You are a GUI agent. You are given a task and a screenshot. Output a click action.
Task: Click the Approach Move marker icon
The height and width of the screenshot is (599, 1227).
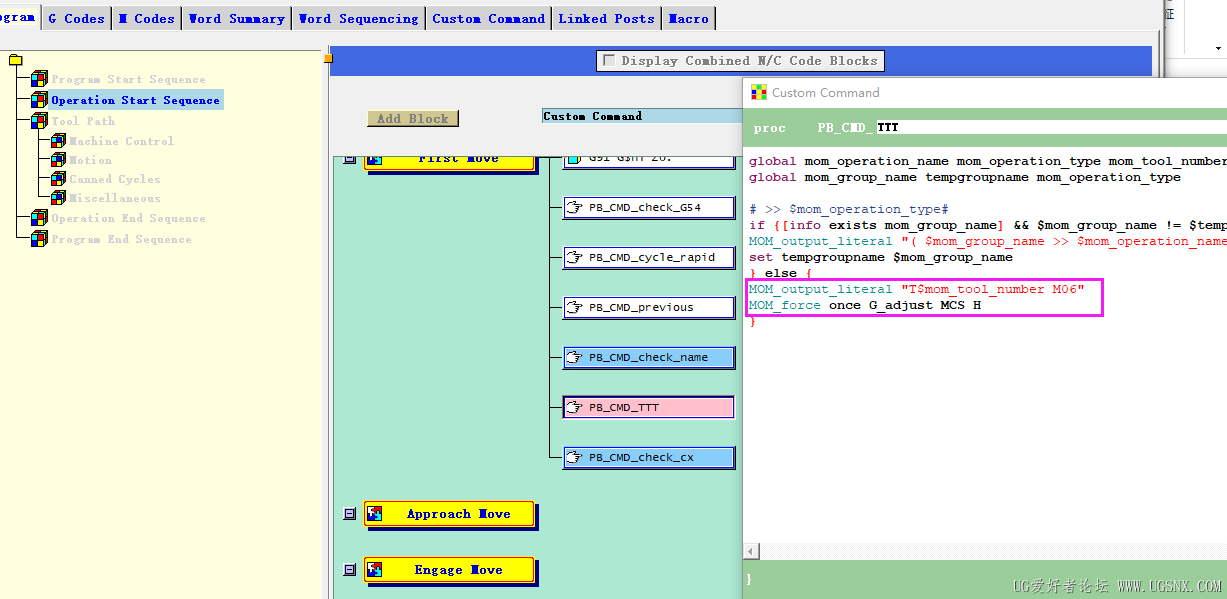pyautogui.click(x=375, y=514)
